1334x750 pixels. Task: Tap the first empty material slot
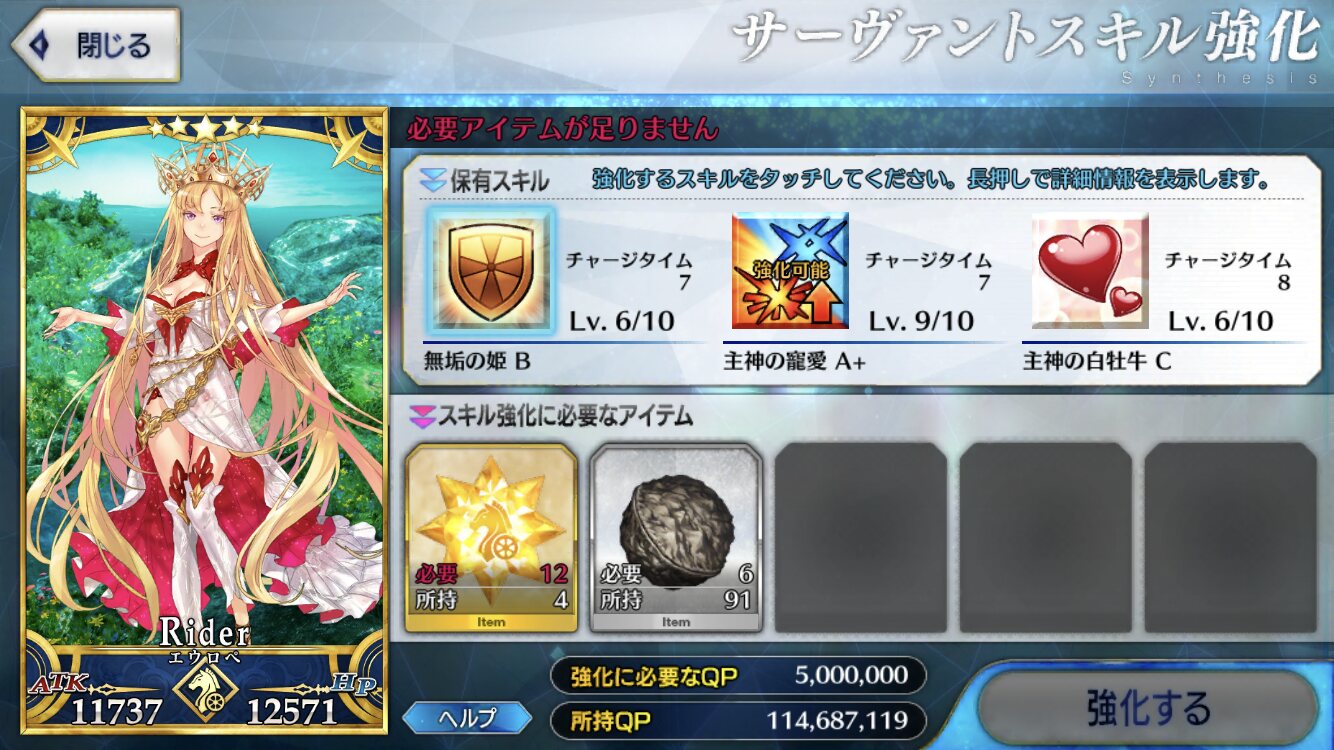tap(861, 538)
